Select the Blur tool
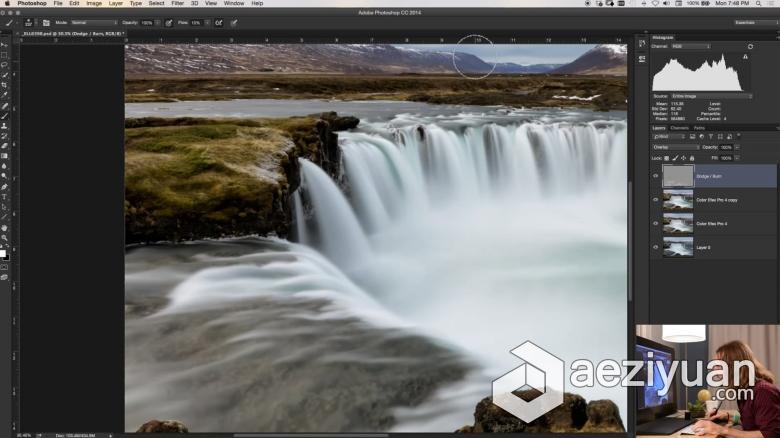 point(4,166)
